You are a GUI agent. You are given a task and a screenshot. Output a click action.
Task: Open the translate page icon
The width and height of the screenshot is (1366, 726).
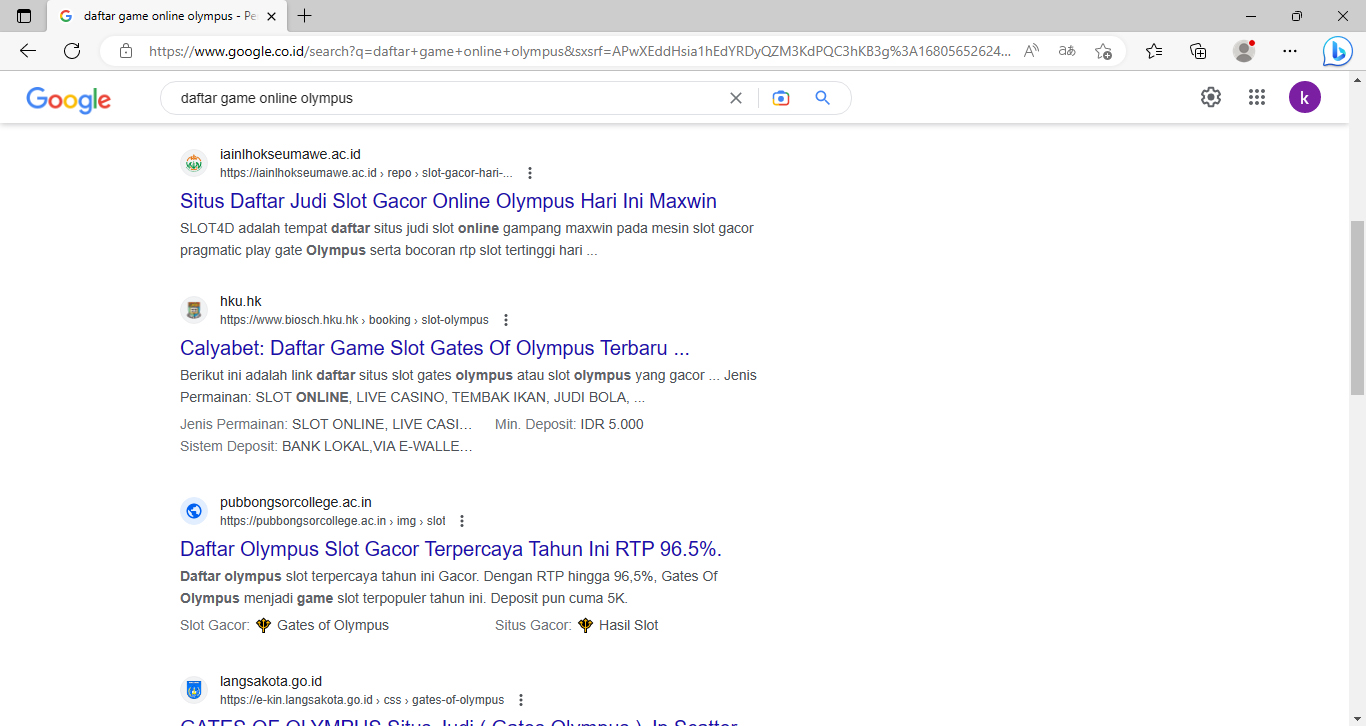click(1067, 51)
